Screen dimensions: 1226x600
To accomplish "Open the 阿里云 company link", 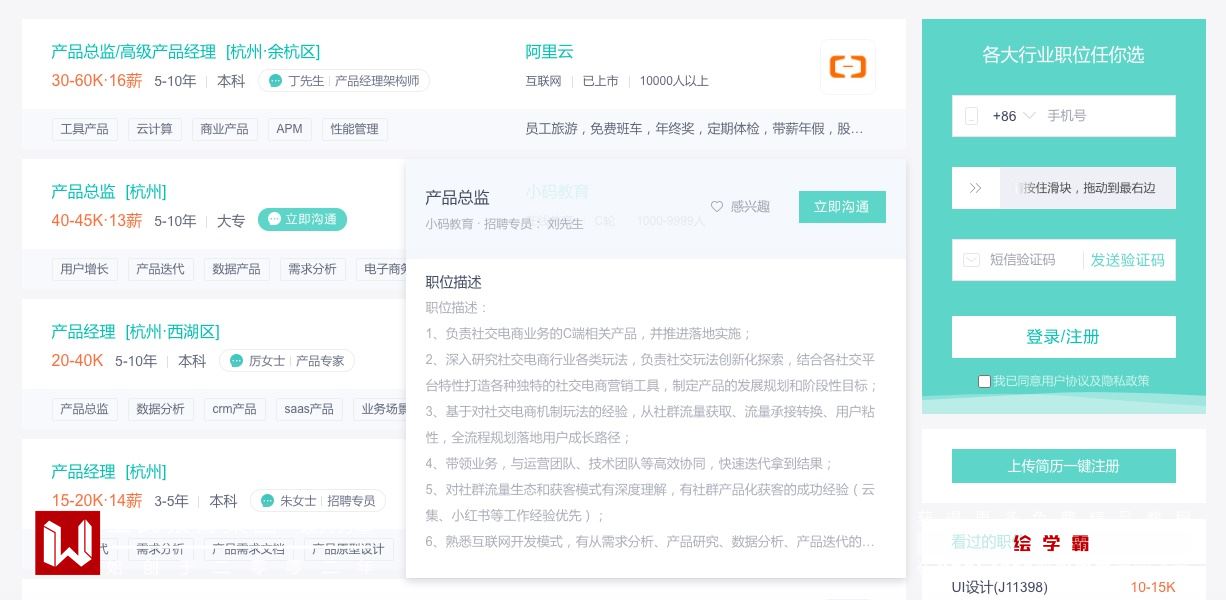I will pos(550,52).
